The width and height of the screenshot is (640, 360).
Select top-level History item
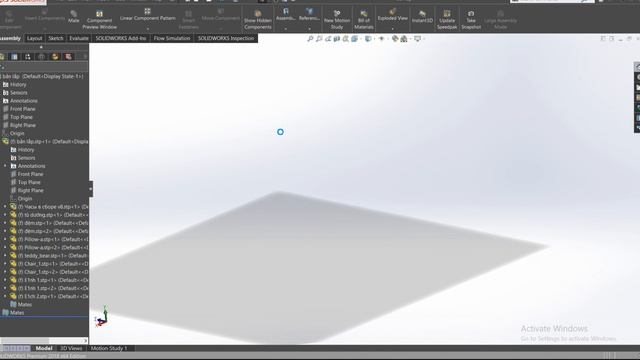(x=15, y=84)
